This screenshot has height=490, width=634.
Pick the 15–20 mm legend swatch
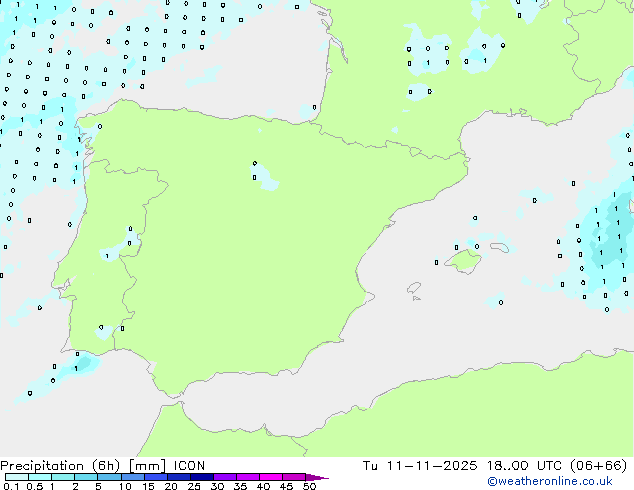point(155,477)
